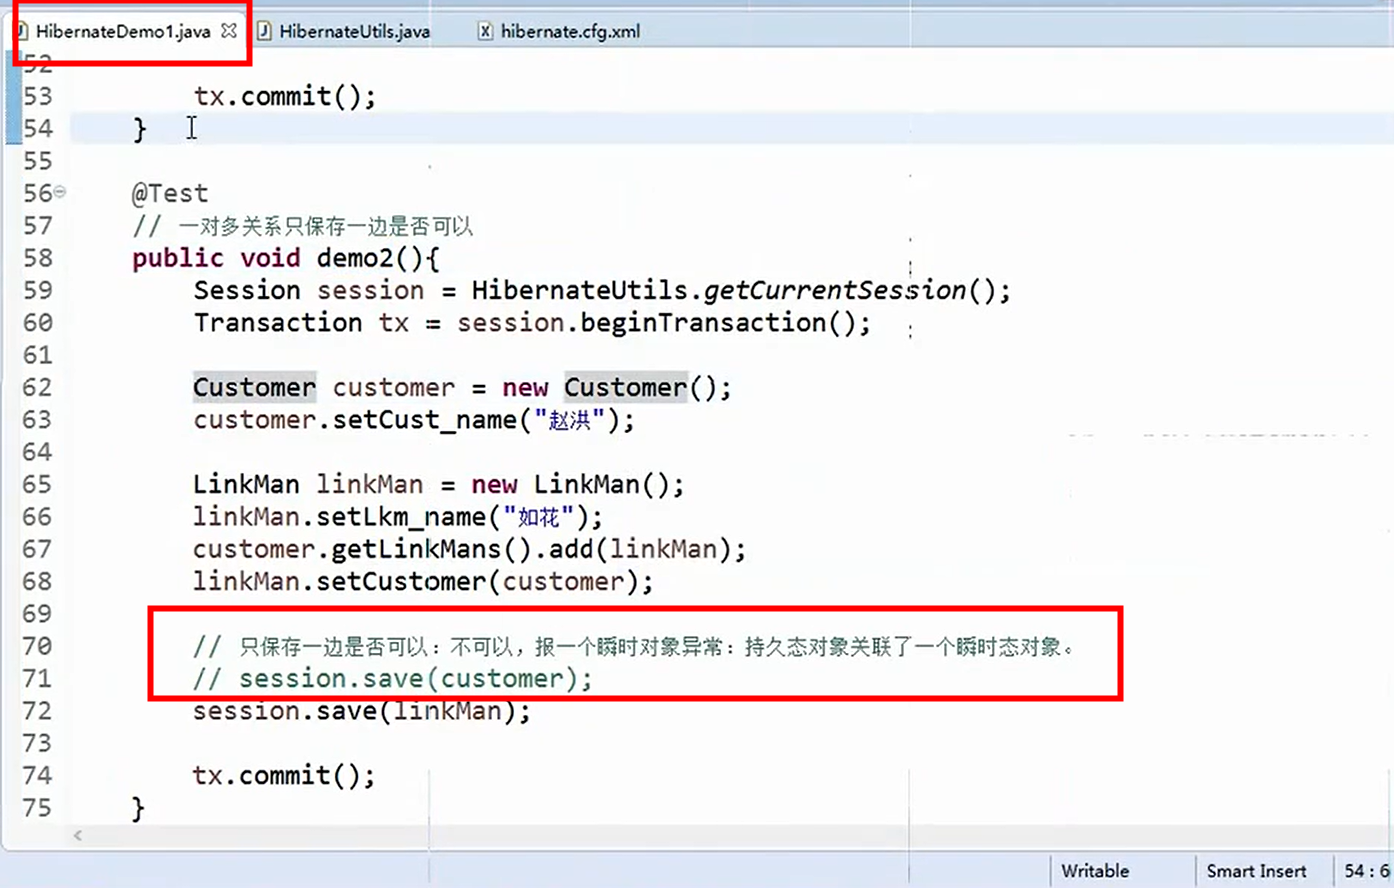Click line number 72 in the gutter
The width and height of the screenshot is (1394, 888).
37,711
